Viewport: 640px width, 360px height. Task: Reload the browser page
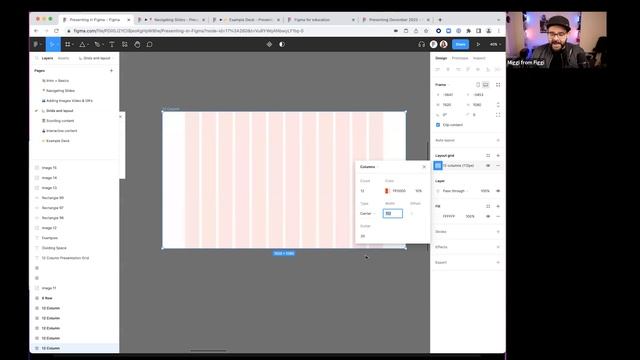(x=56, y=31)
